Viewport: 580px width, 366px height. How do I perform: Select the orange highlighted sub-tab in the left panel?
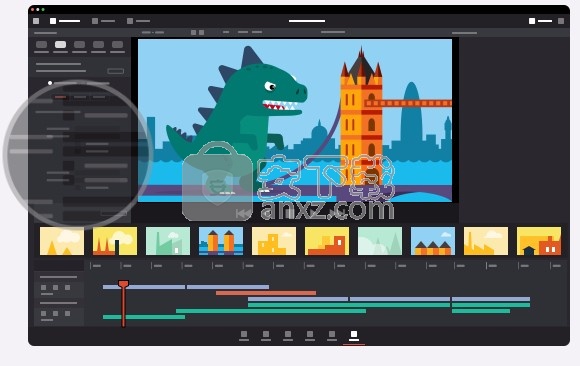60,97
